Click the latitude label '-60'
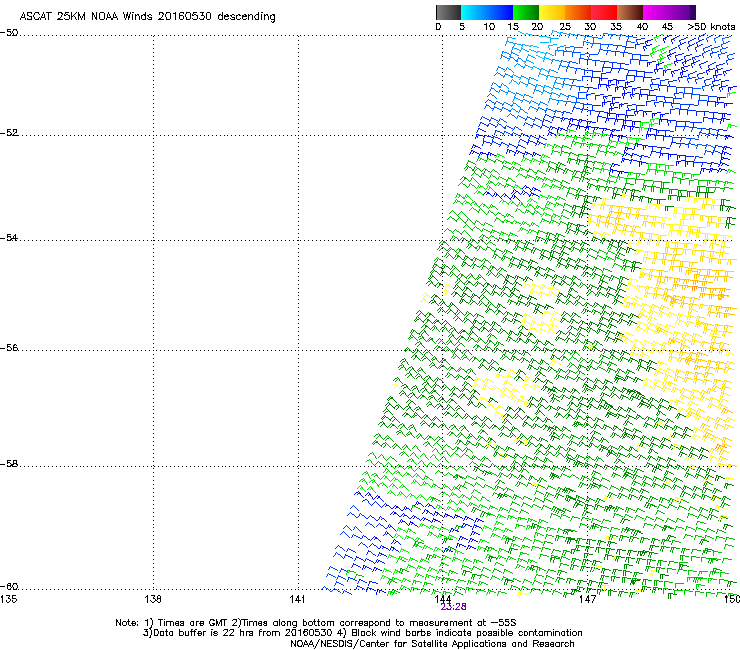The image size is (740, 650). coord(9,587)
